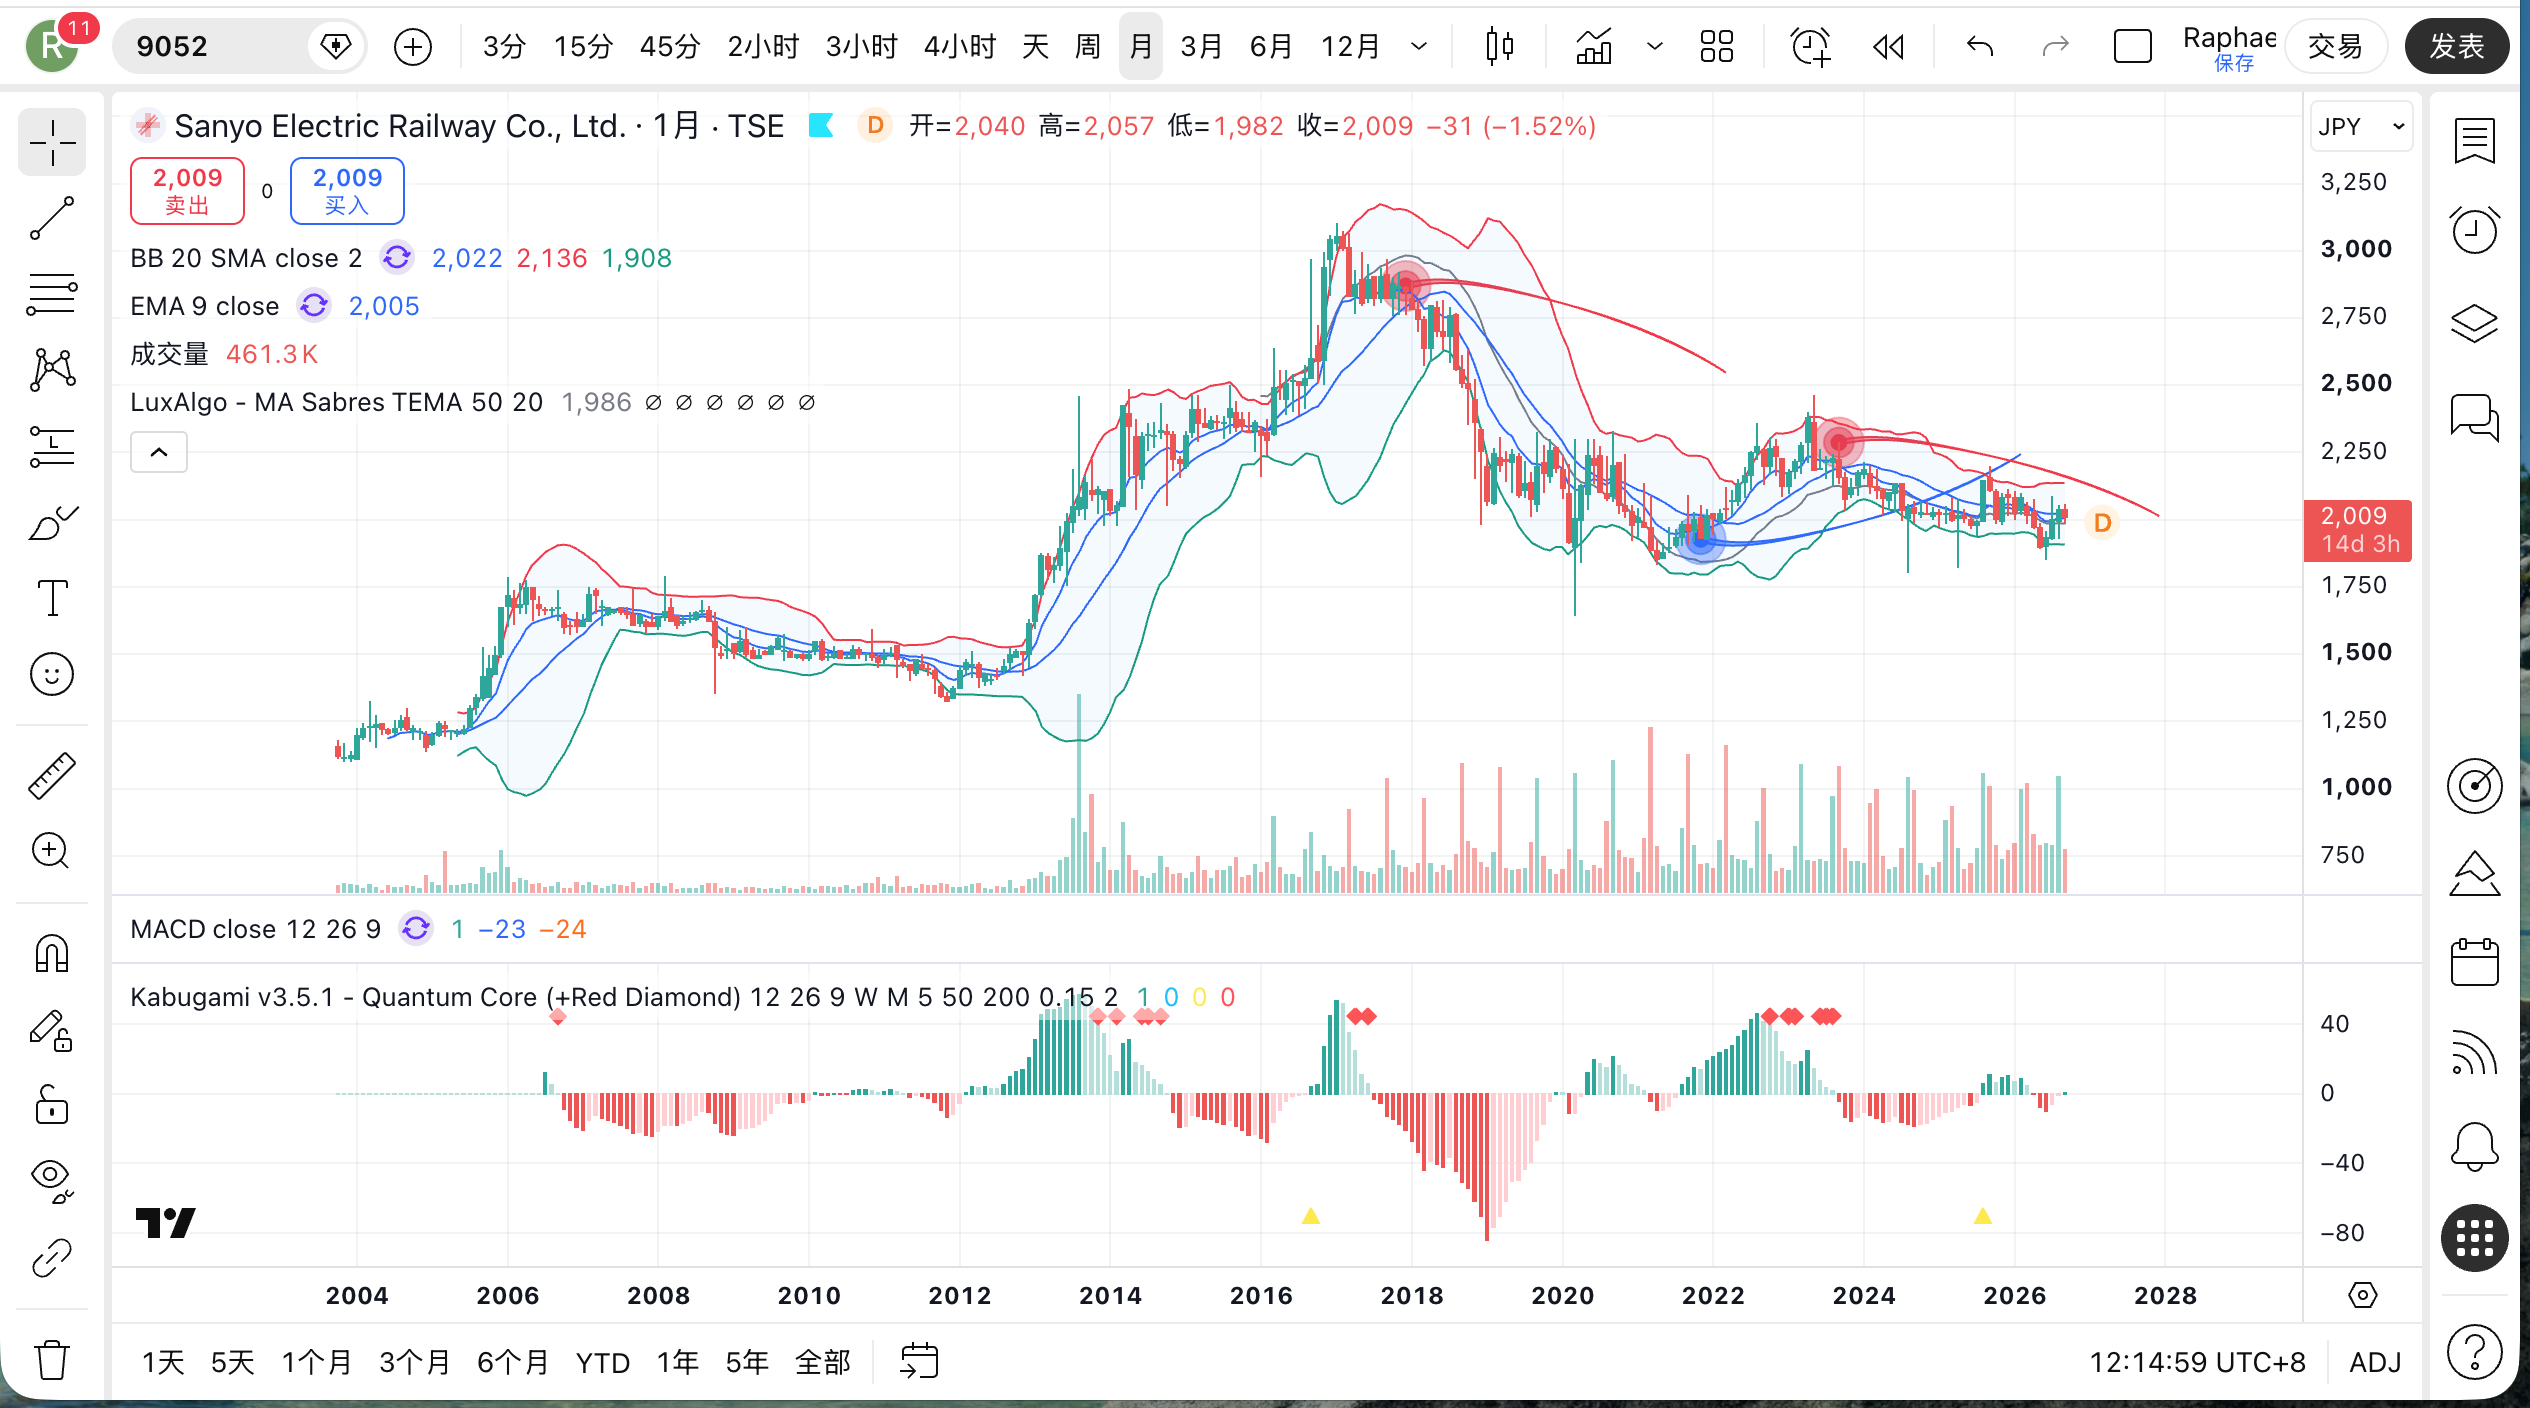Open the timezone clock 12:14:59 UTC+8

(x=2197, y=1362)
